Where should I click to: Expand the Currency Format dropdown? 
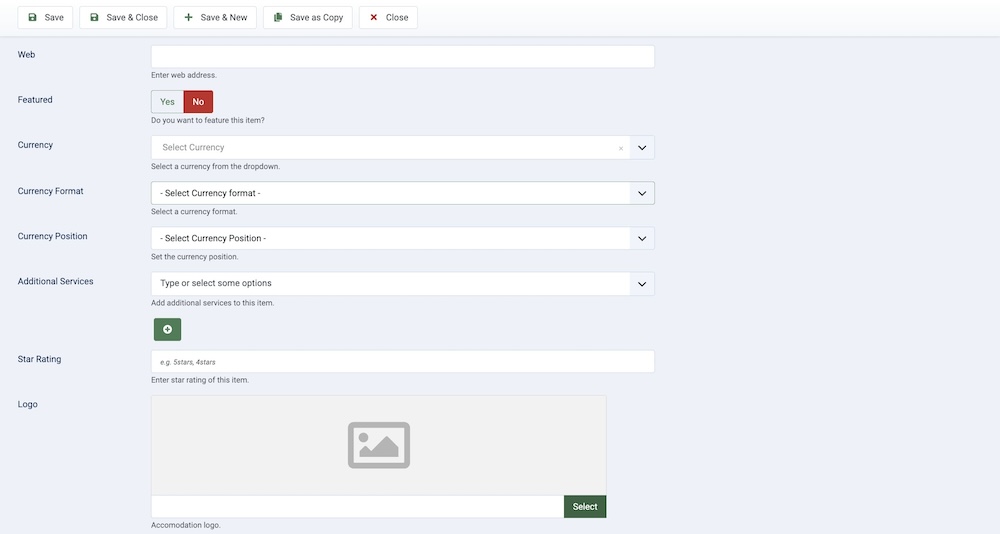click(x=402, y=193)
